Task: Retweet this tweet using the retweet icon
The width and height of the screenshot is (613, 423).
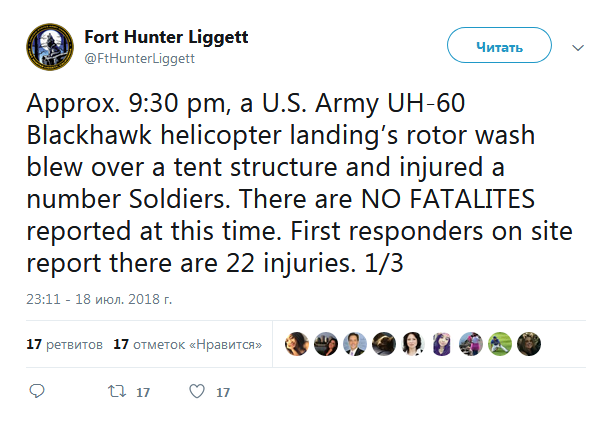Action: pos(115,391)
